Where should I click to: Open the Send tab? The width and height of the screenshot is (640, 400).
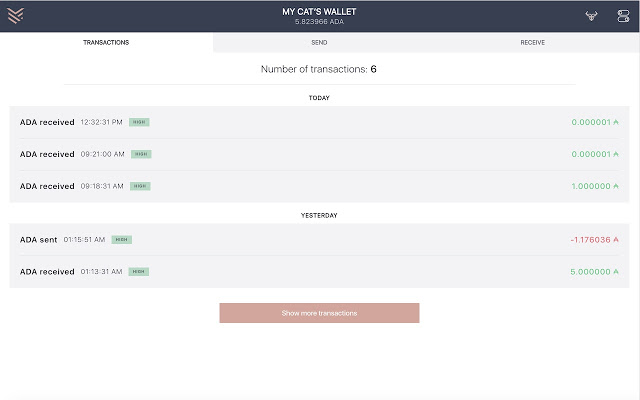[x=319, y=43]
